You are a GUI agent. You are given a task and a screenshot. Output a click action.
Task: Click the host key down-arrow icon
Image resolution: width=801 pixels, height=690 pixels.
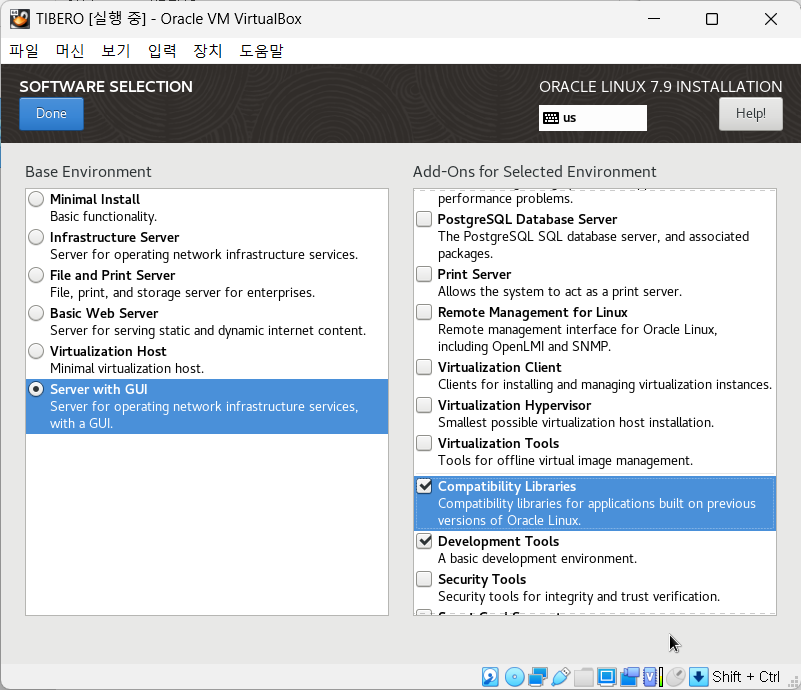coord(698,677)
